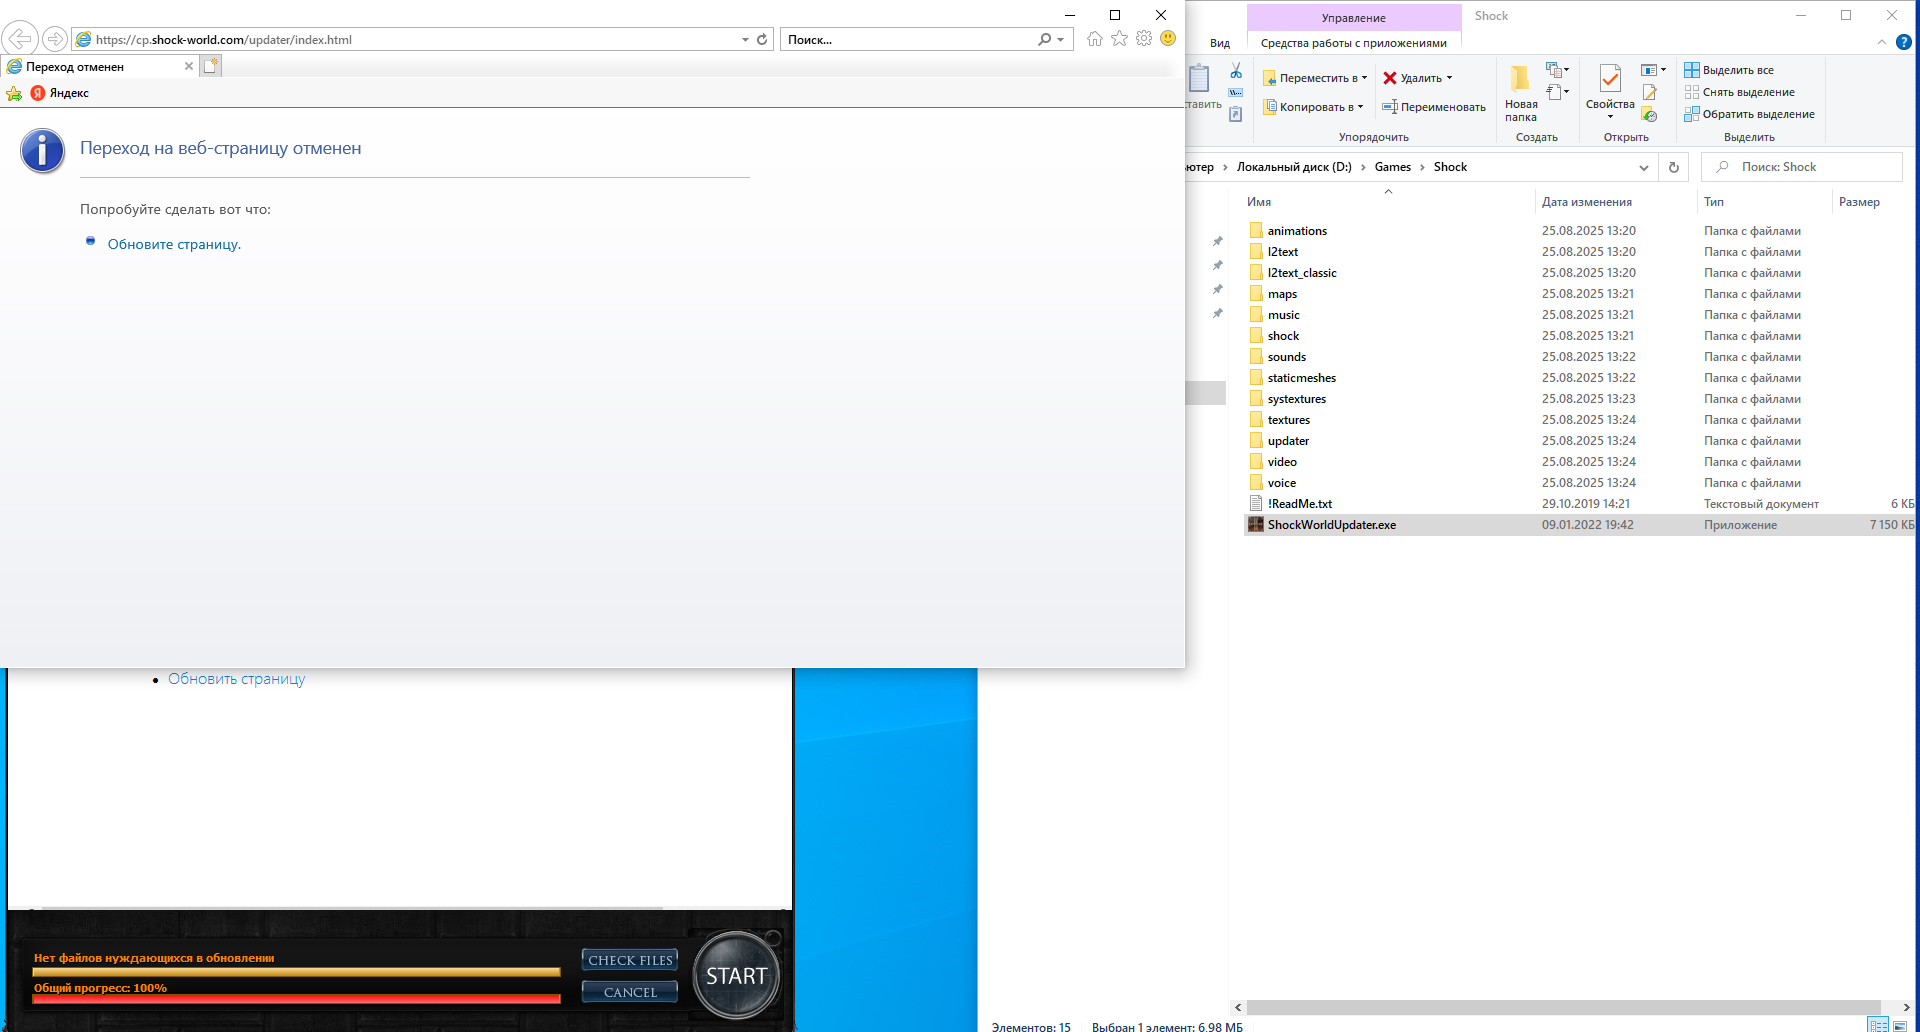Open the Explorer address history dropdown chevron

tap(1643, 167)
